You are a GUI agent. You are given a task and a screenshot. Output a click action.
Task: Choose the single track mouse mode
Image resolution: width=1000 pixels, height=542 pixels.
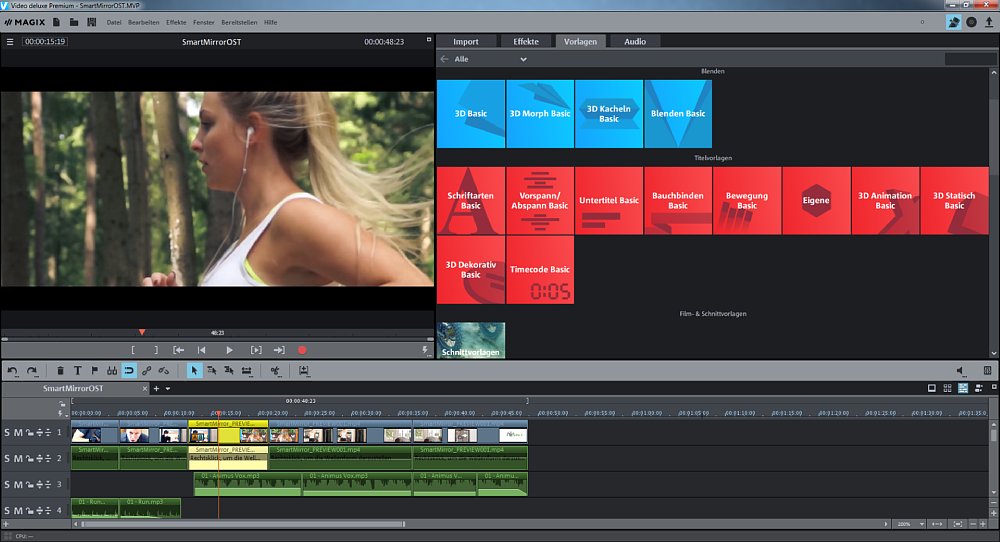212,370
